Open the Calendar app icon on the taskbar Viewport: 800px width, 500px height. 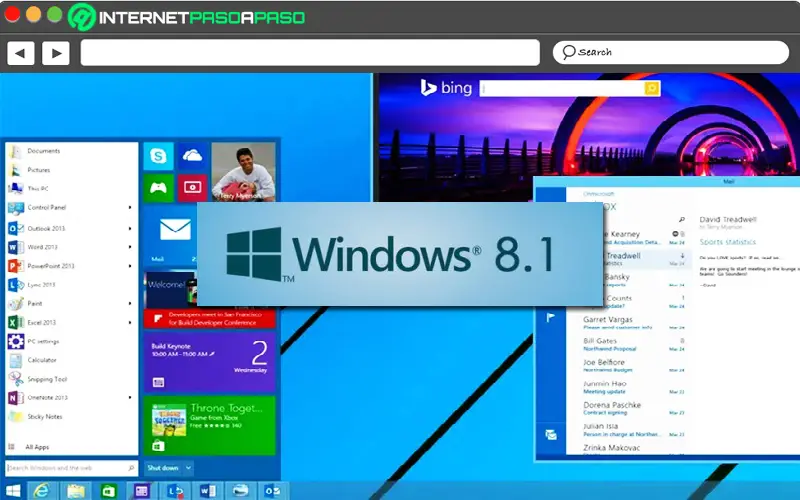(x=142, y=491)
